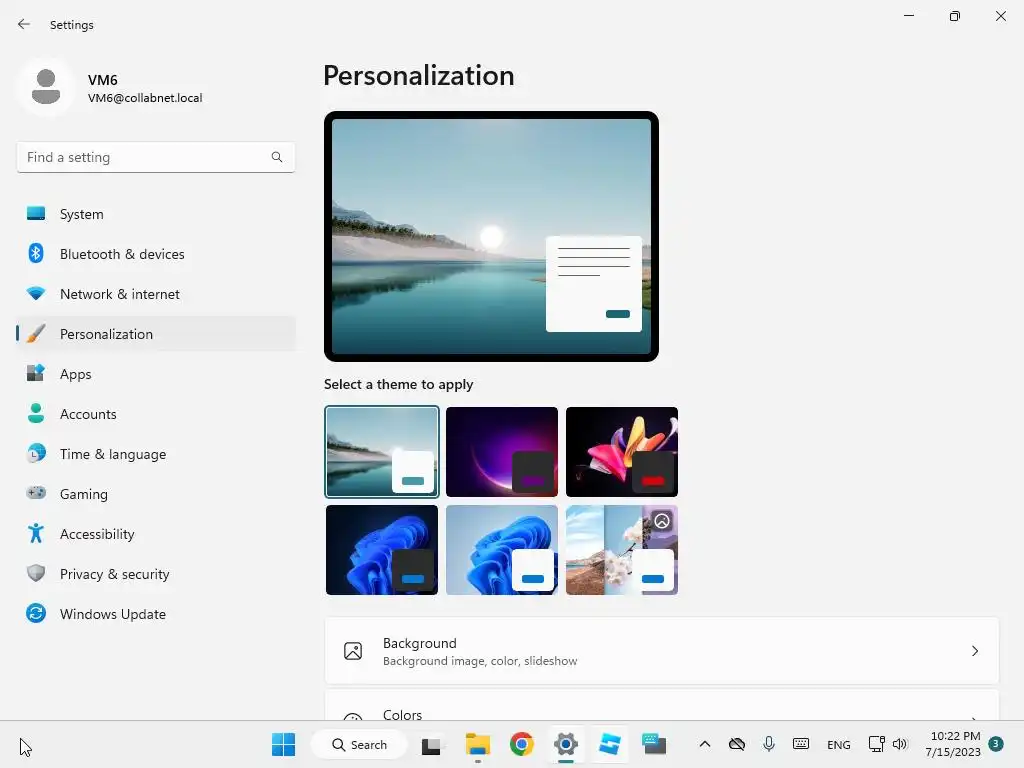Screen dimensions: 1024x768
Task: Click the cloud sync tray icon
Action: tap(737, 744)
